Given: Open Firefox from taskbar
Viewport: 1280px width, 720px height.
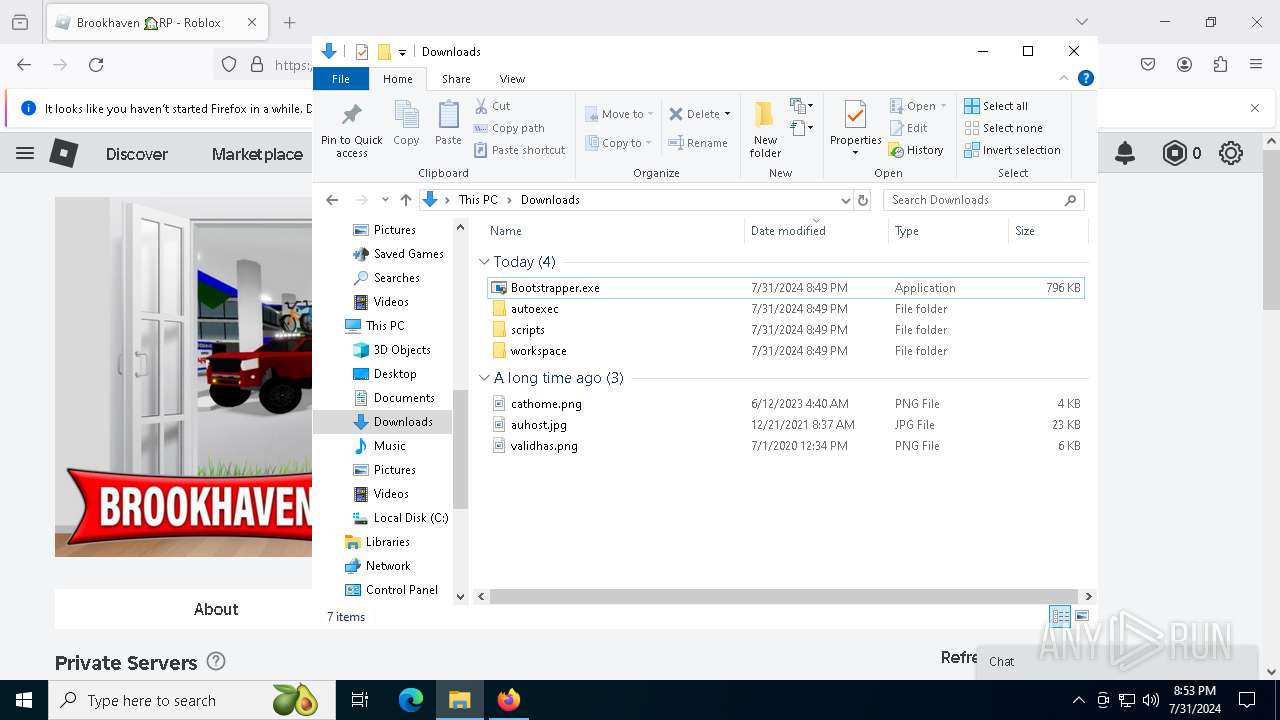Looking at the screenshot, I should tap(508, 700).
